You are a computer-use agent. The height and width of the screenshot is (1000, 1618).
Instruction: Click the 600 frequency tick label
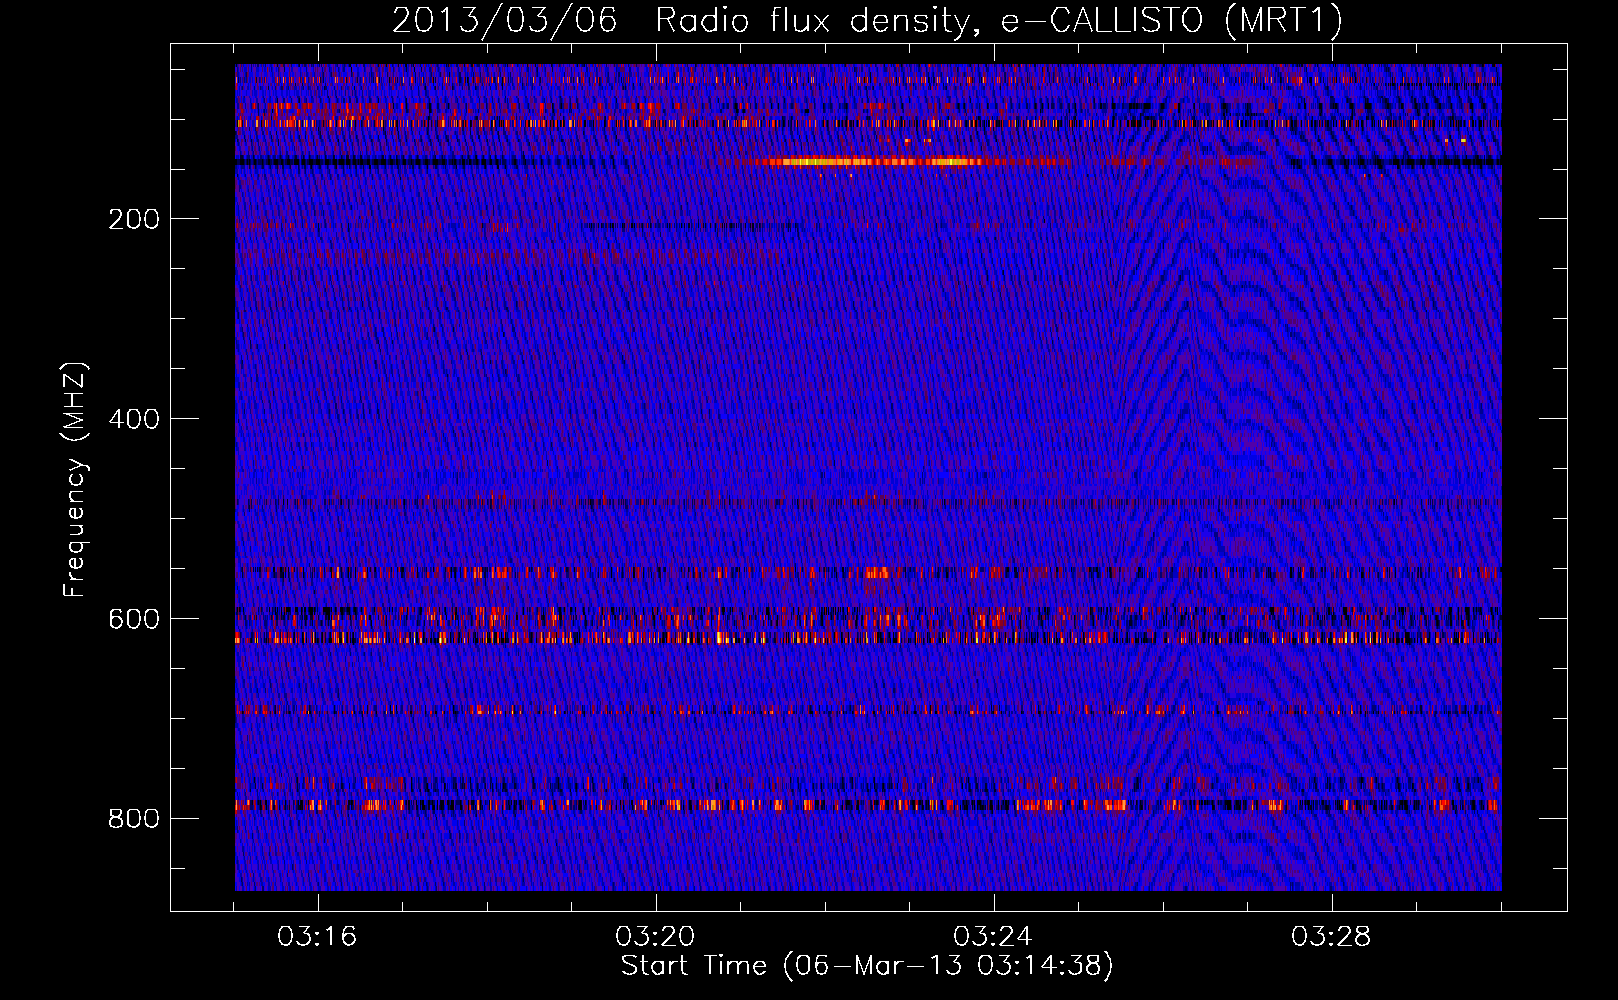pos(134,619)
